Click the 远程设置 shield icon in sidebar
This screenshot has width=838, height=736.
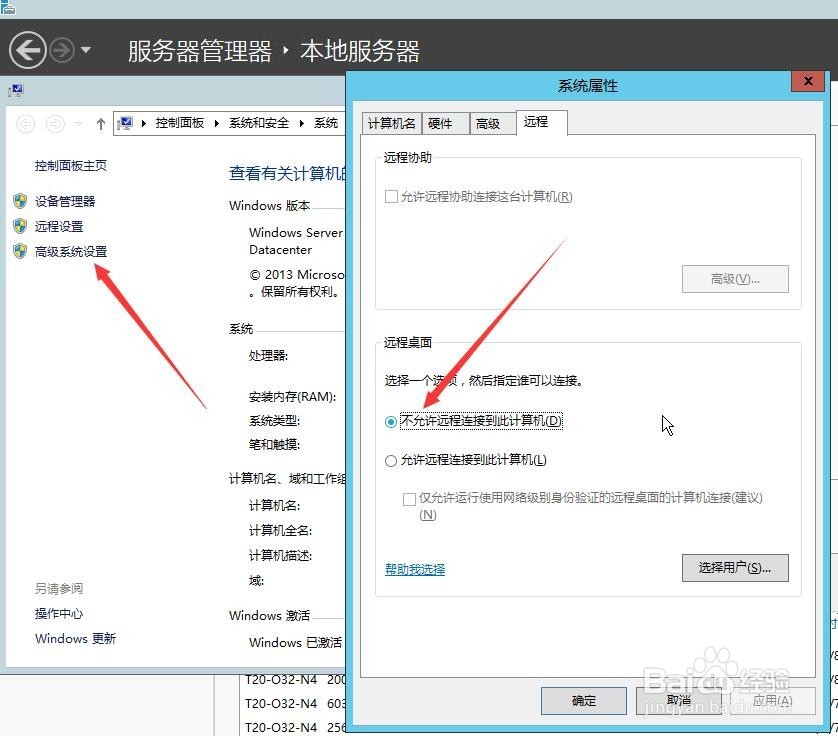22,226
